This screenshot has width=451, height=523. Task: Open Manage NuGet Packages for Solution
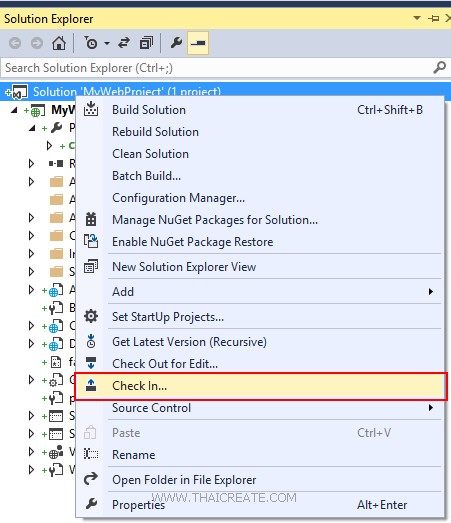(x=260, y=220)
